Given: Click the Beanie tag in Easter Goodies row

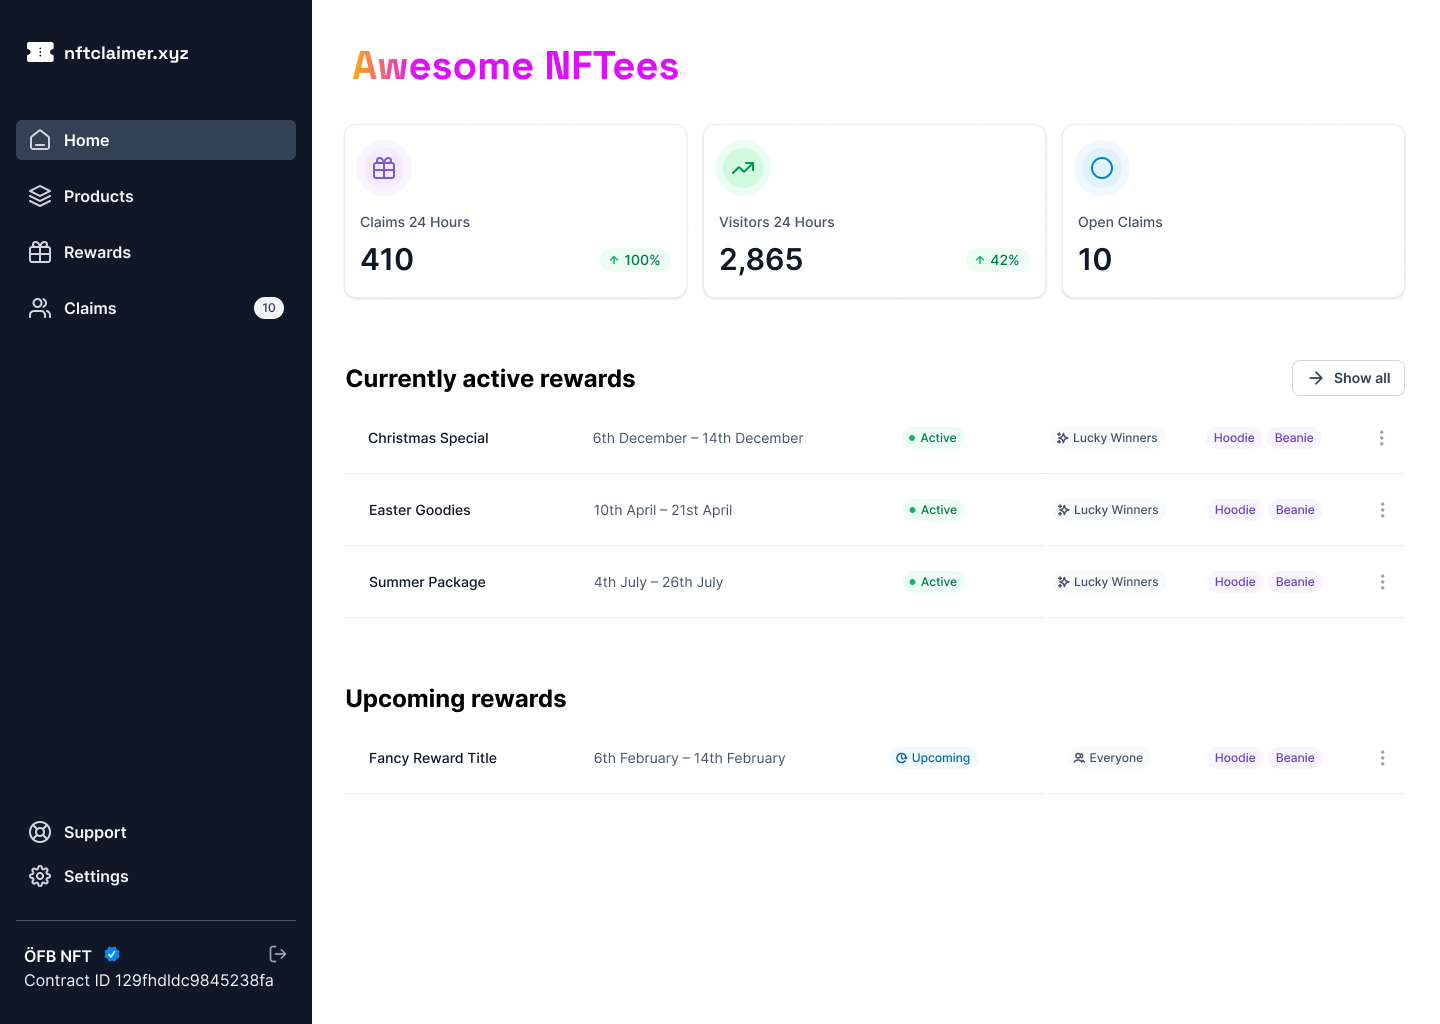Looking at the screenshot, I should pos(1295,510).
